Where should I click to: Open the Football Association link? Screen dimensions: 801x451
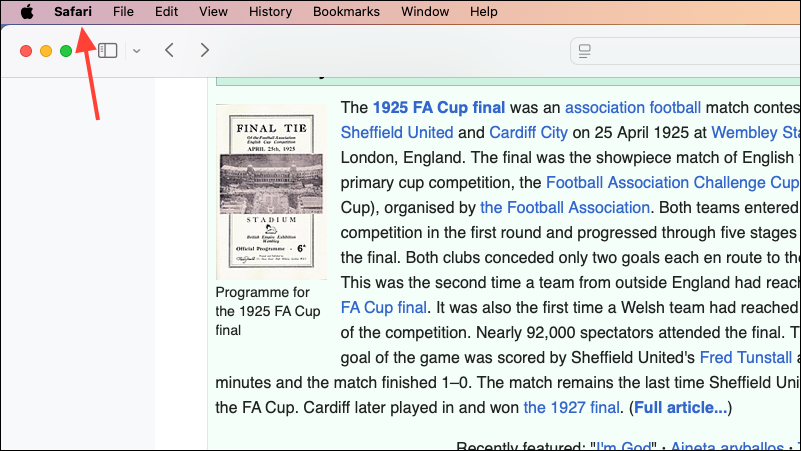[565, 207]
